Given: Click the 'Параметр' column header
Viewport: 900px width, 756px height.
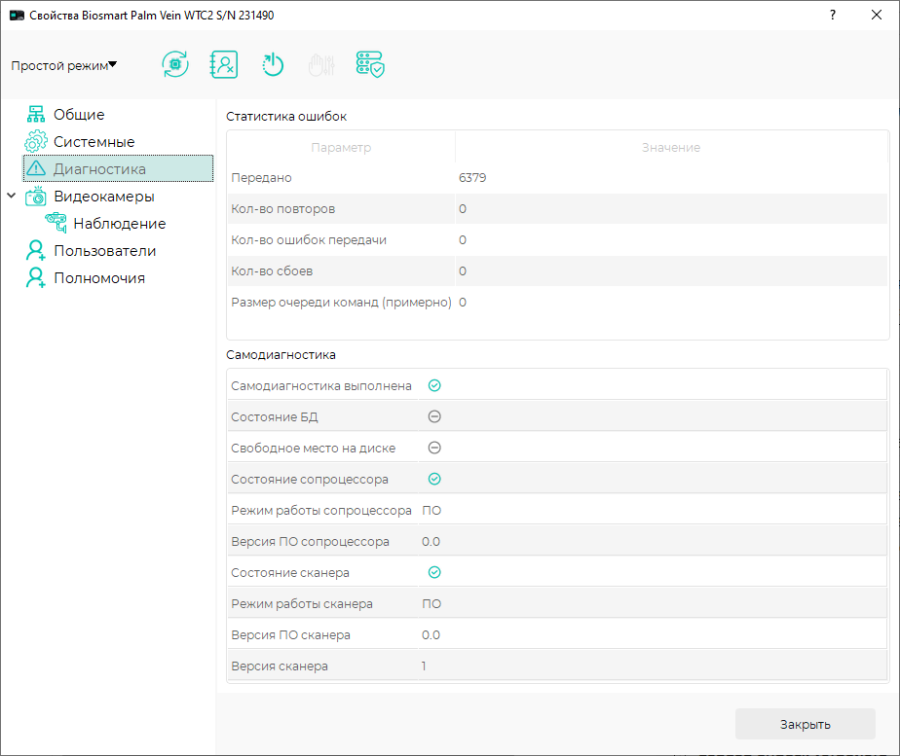Looking at the screenshot, I should point(341,148).
